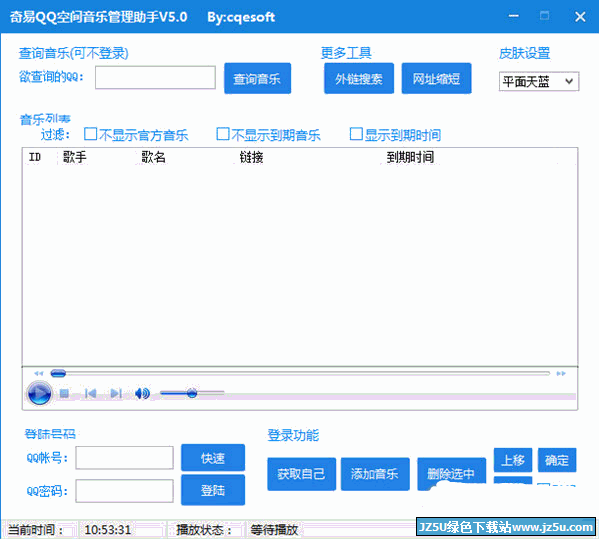Focus the 欲查询的QQ input field

[x=155, y=78]
